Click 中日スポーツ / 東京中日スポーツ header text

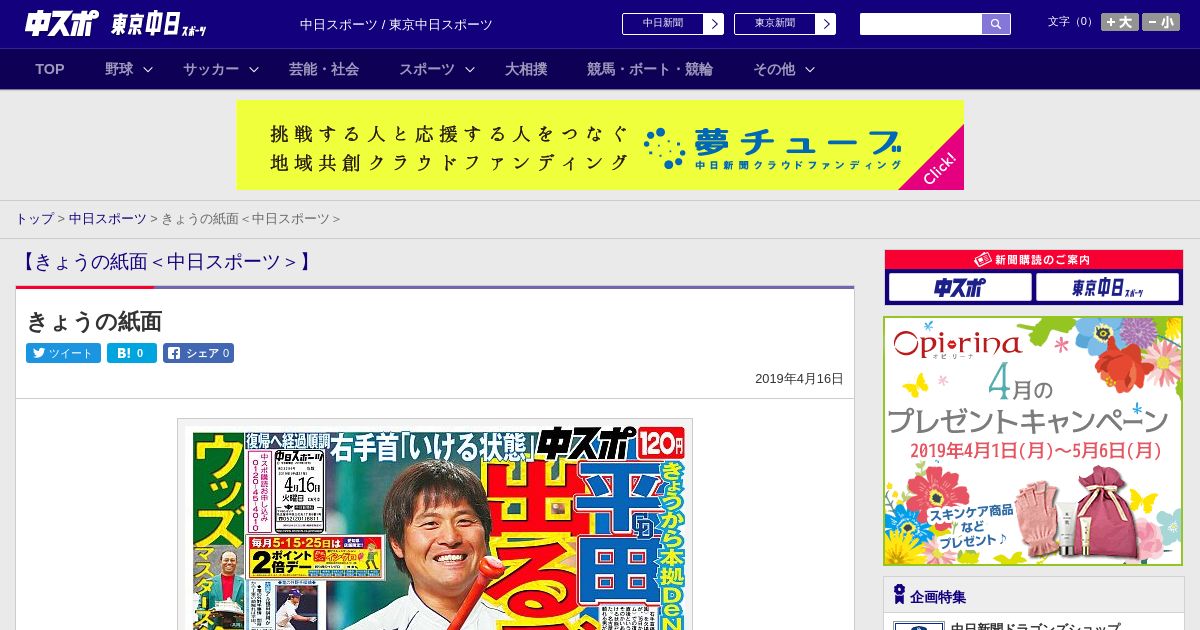[x=396, y=24]
